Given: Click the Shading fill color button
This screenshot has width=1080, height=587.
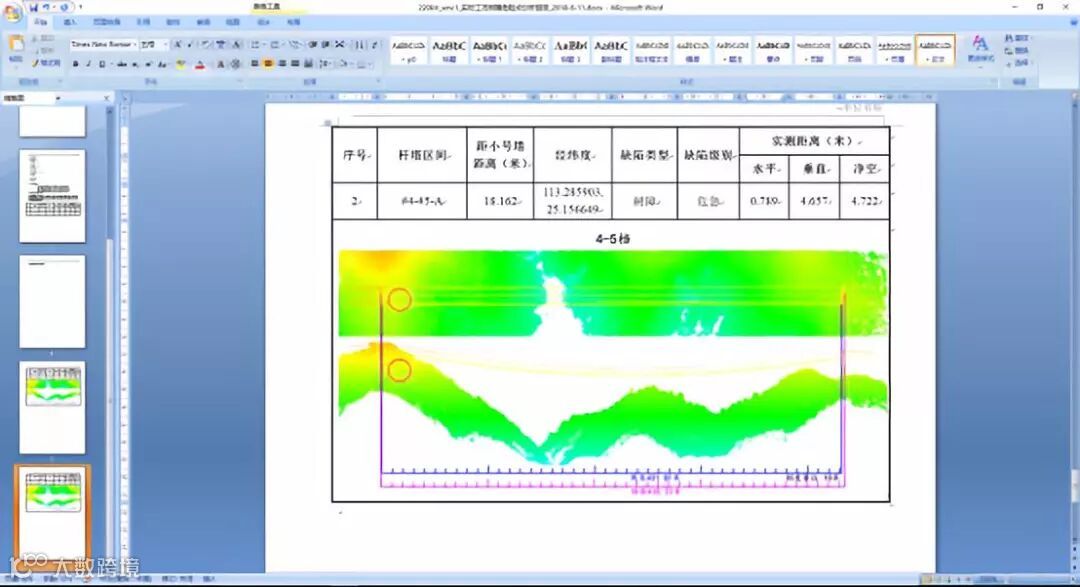Looking at the screenshot, I should click(343, 64).
